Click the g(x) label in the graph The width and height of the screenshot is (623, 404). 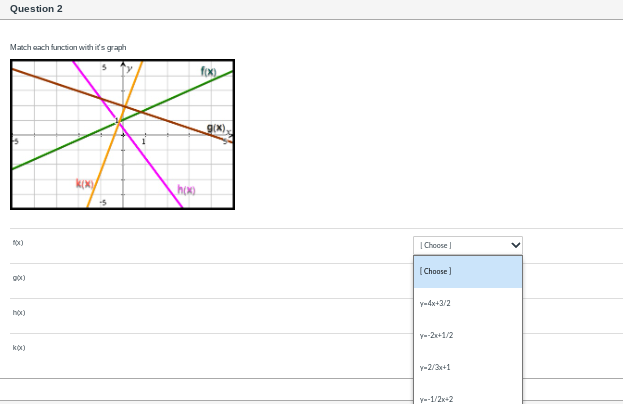point(216,128)
